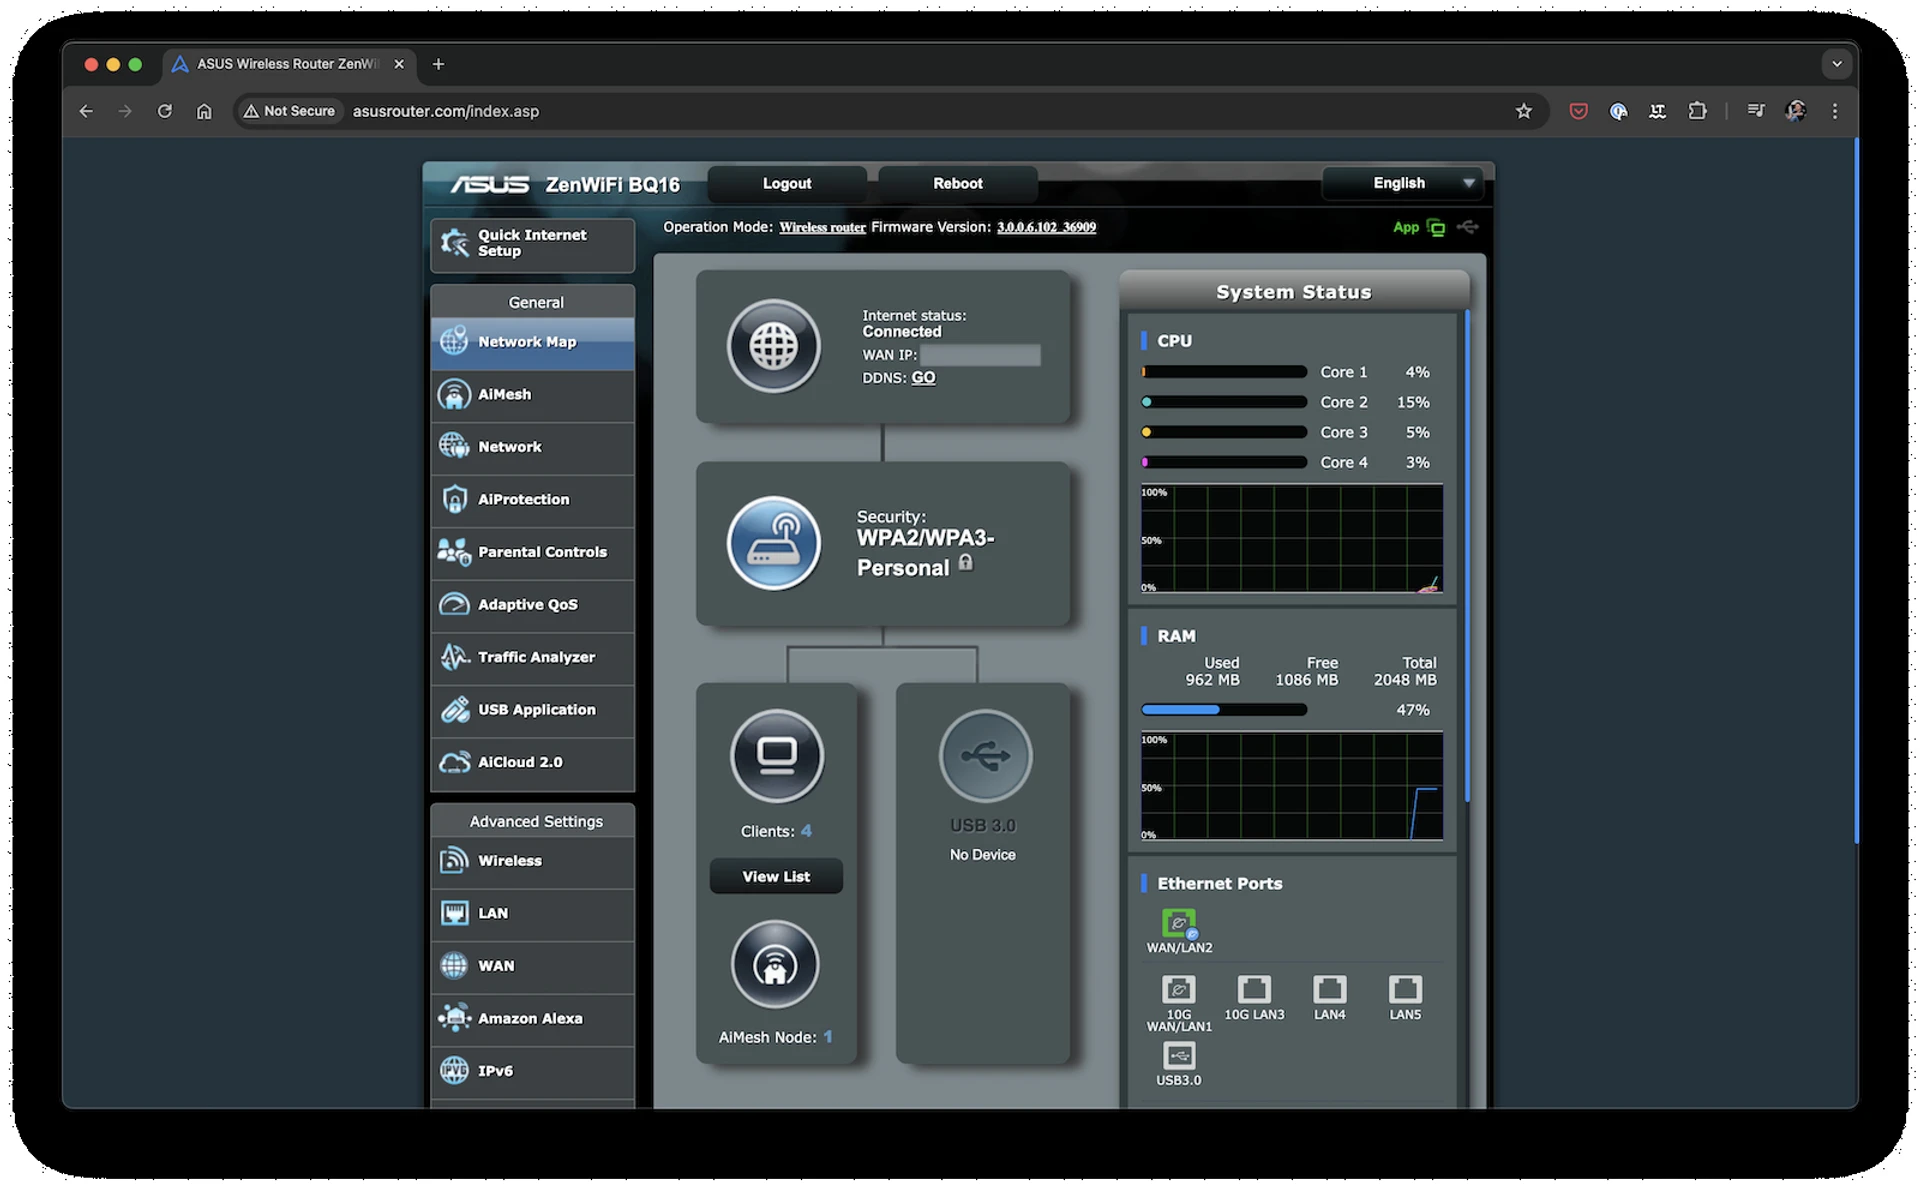
Task: Click the AiMesh Node count 1
Action: coord(828,1037)
